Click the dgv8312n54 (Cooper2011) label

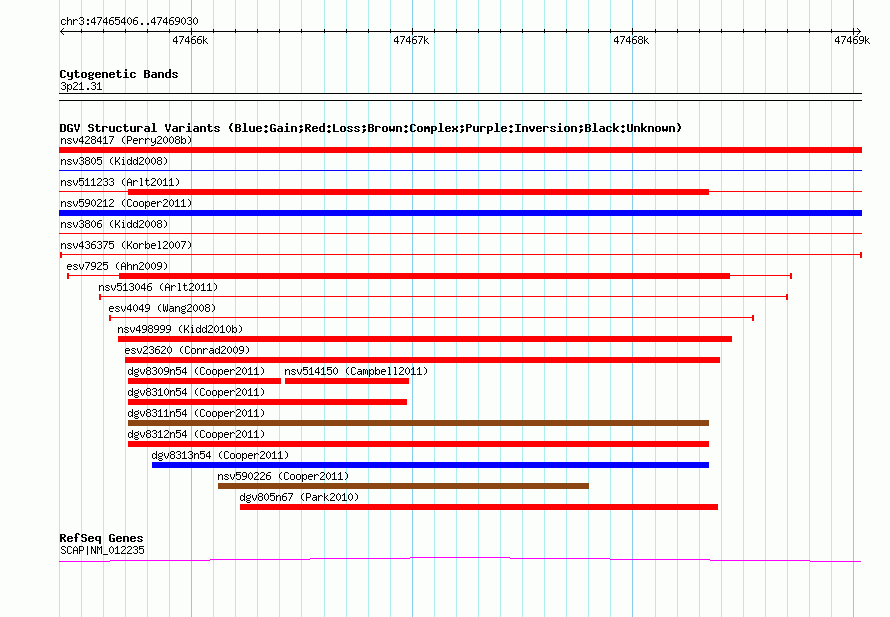click(x=196, y=434)
